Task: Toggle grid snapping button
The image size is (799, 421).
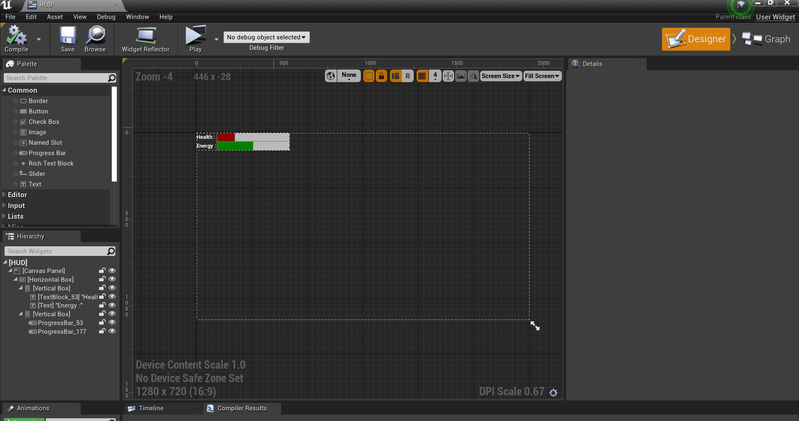Action: click(422, 76)
